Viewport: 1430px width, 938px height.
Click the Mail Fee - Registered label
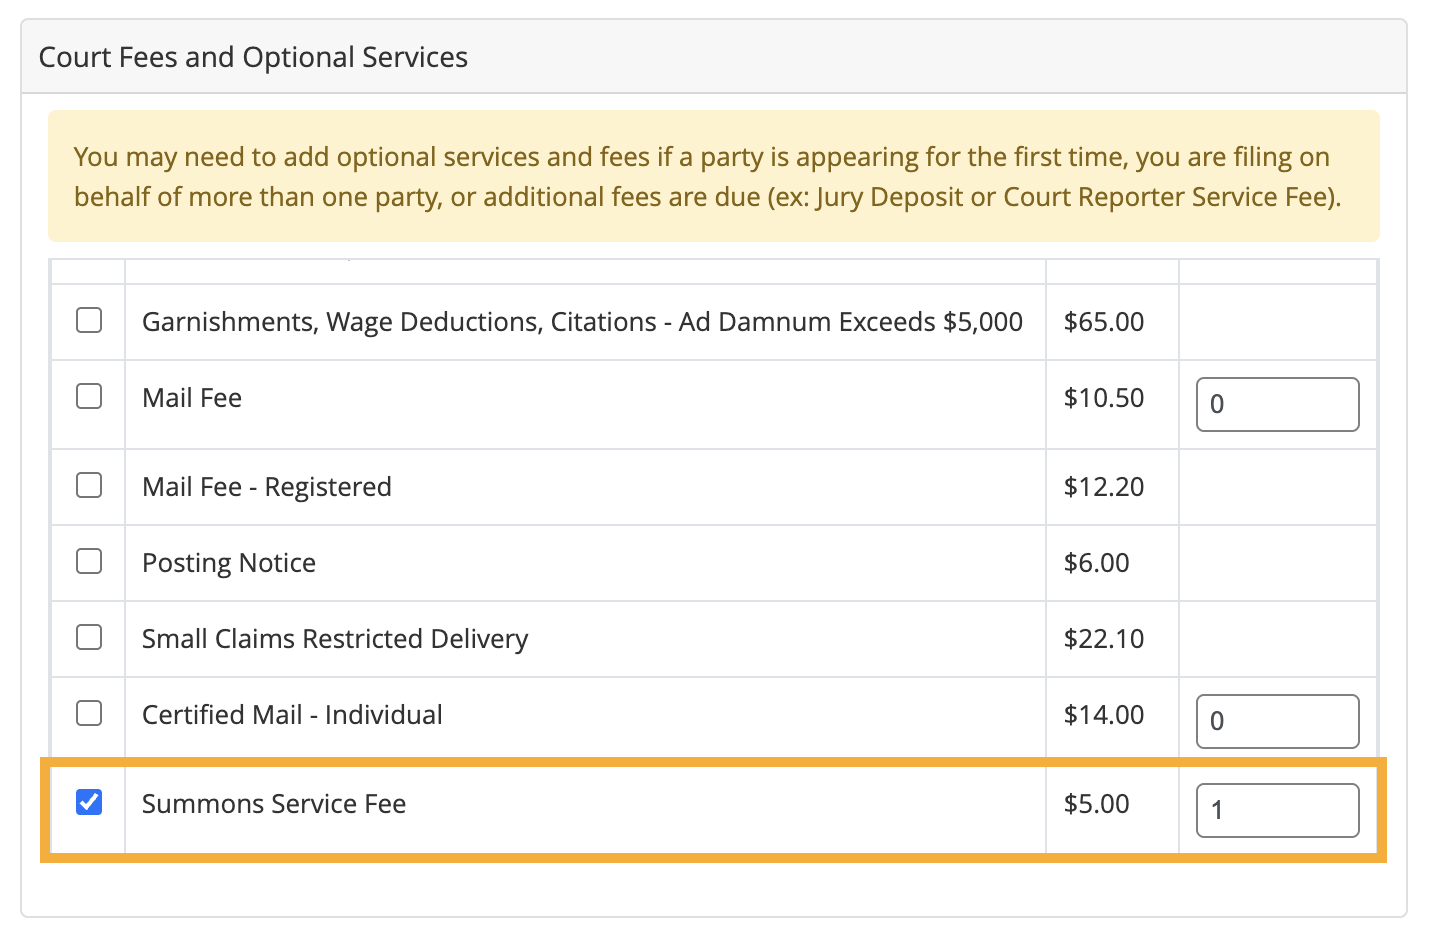coord(267,487)
